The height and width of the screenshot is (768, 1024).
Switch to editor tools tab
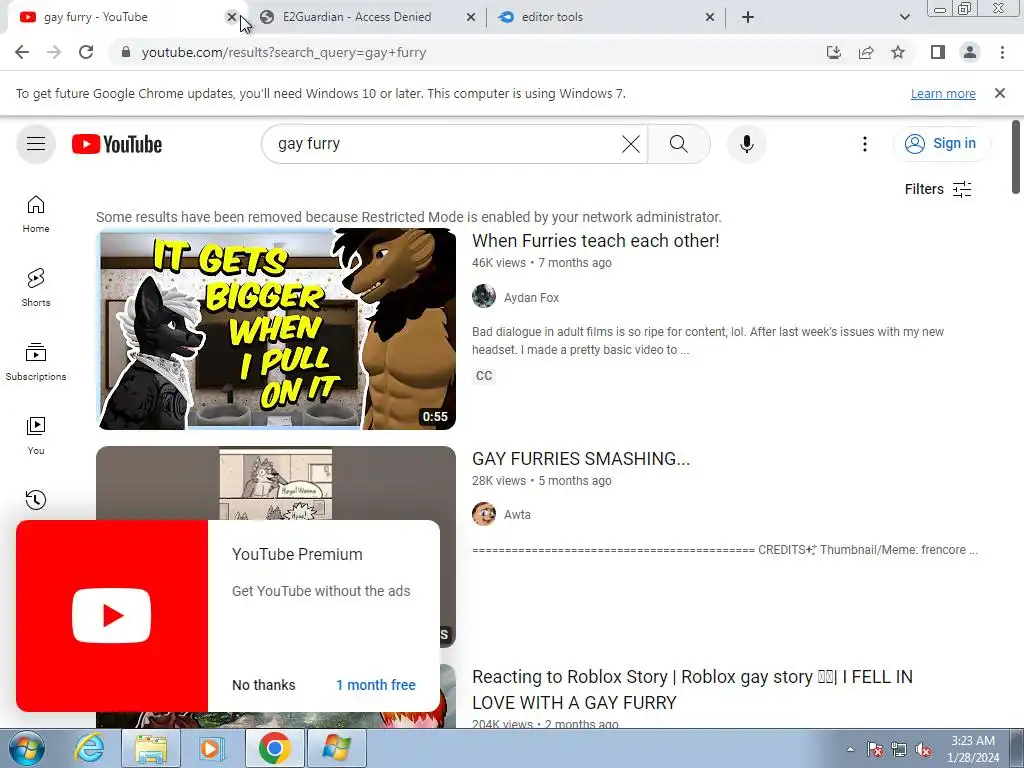pyautogui.click(x=552, y=17)
